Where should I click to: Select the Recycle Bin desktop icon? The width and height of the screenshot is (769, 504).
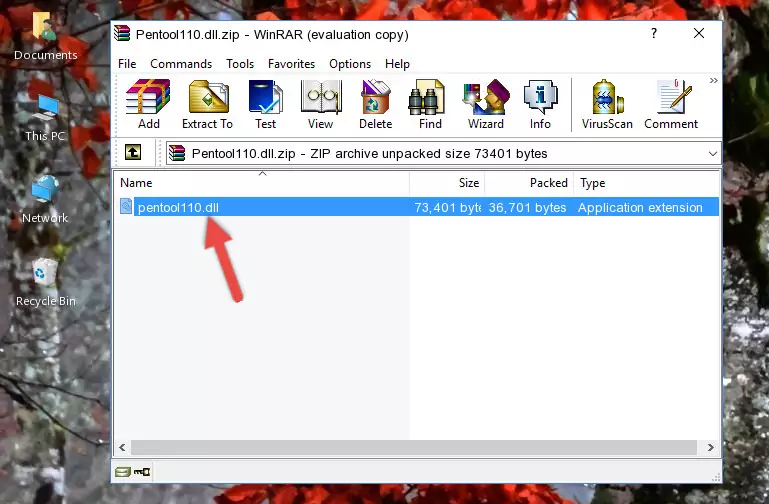[x=46, y=282]
